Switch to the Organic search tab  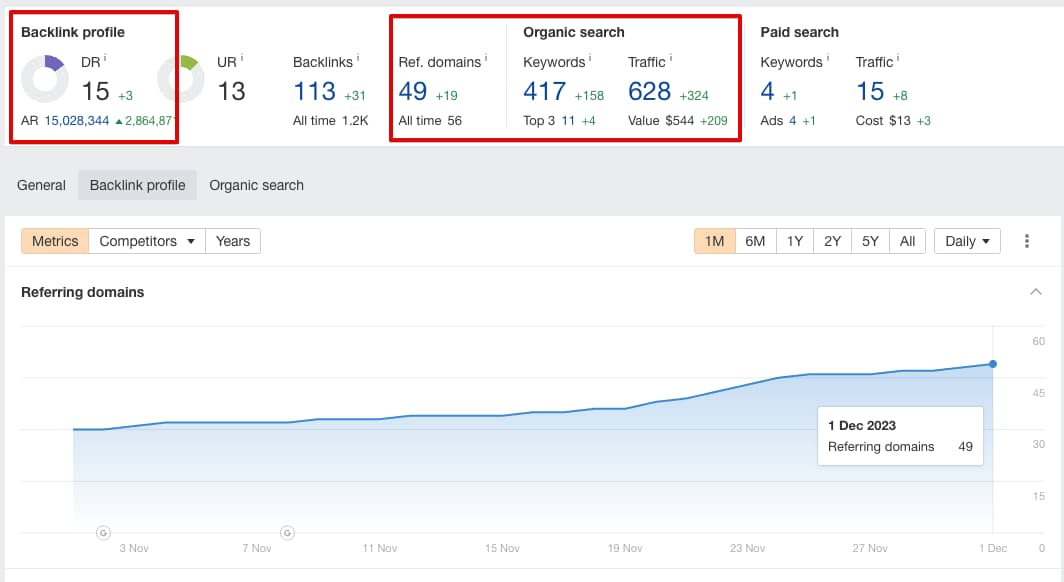point(256,185)
